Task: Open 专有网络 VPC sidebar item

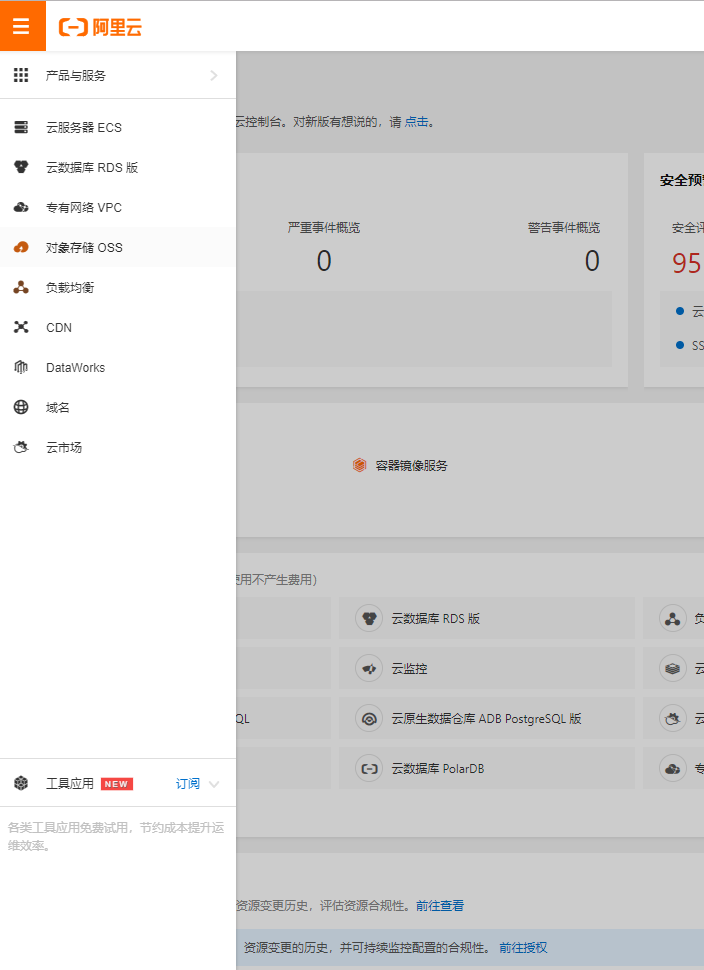Action: 118,207
